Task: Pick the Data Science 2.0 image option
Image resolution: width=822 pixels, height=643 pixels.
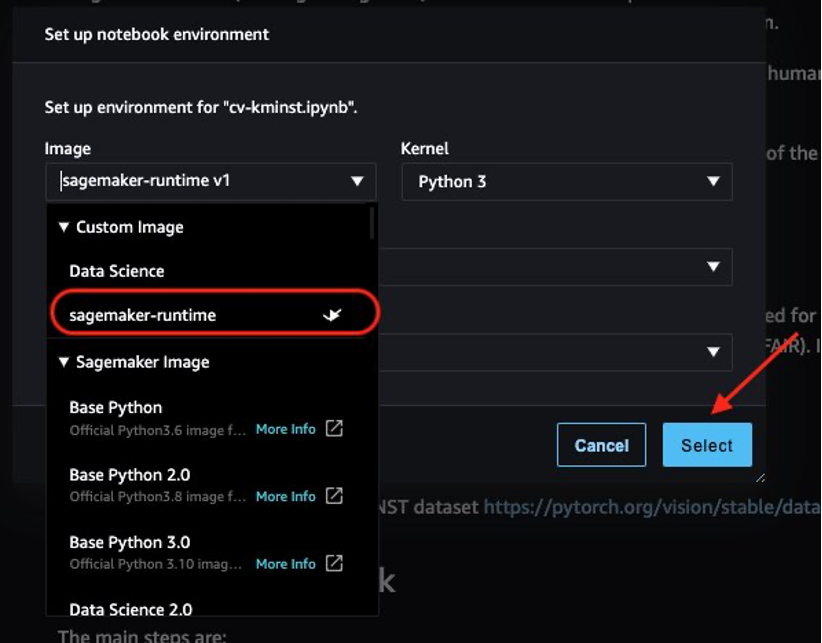Action: (x=131, y=609)
